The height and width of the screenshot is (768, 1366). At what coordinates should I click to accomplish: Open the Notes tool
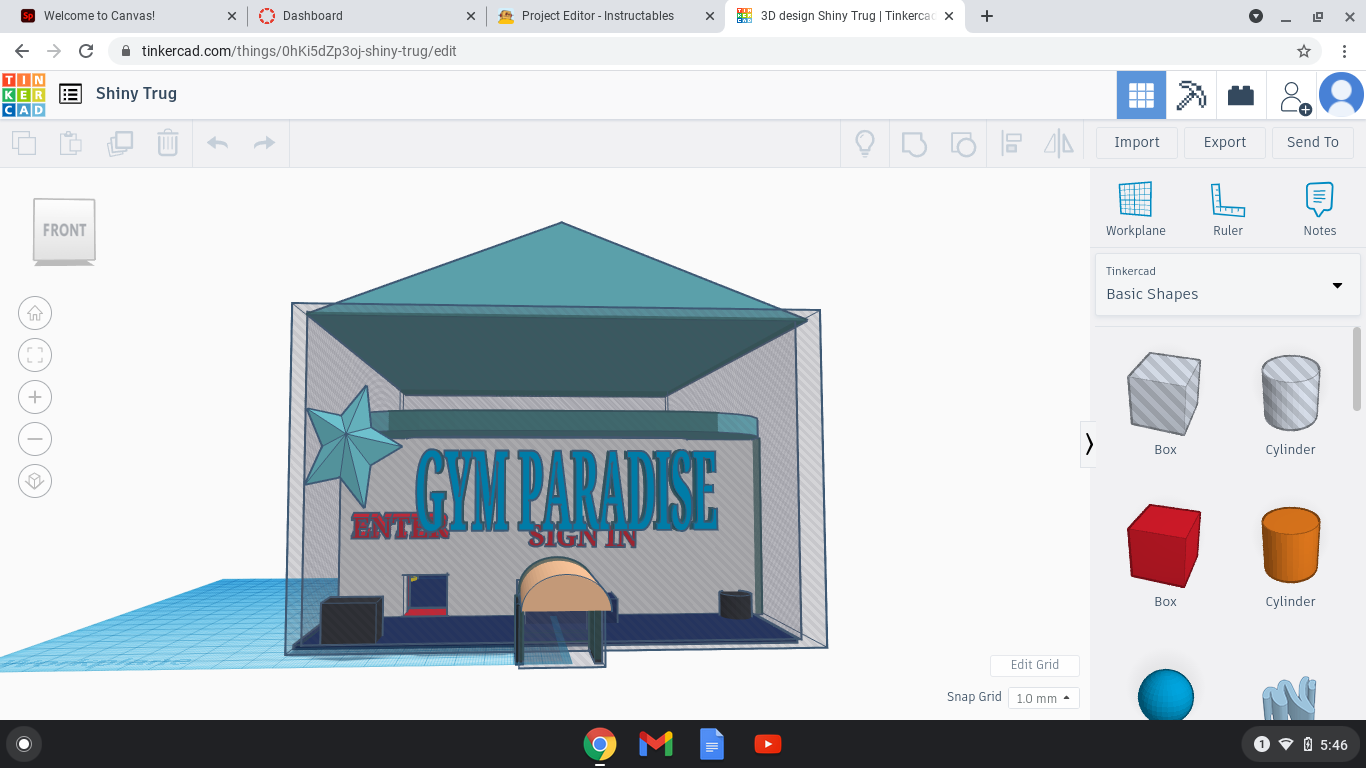click(x=1319, y=205)
